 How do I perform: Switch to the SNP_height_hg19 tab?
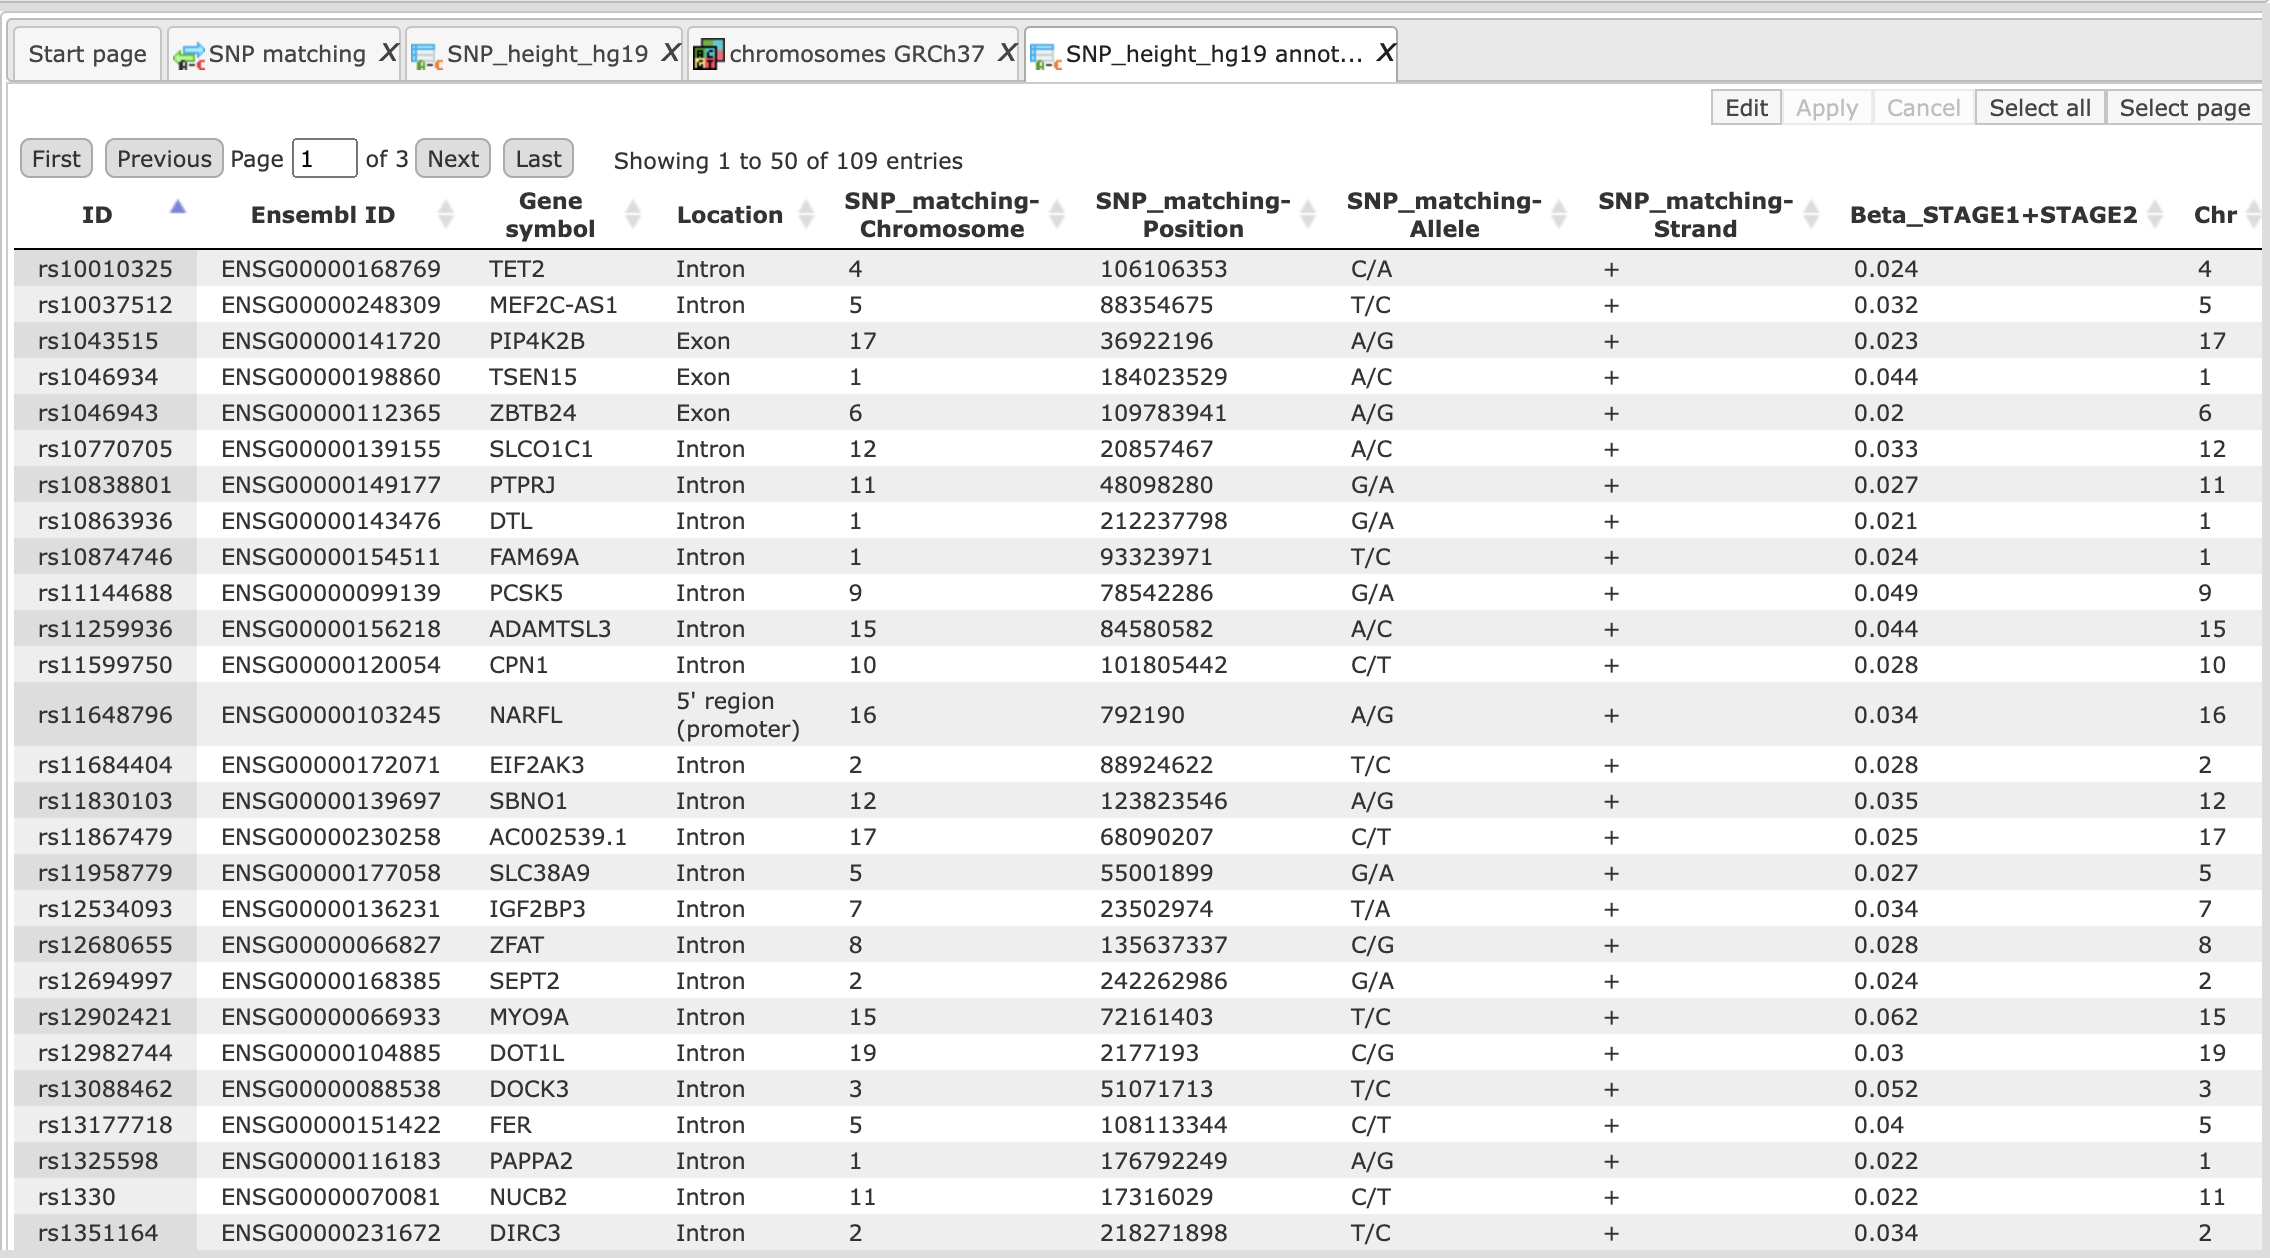(x=546, y=54)
